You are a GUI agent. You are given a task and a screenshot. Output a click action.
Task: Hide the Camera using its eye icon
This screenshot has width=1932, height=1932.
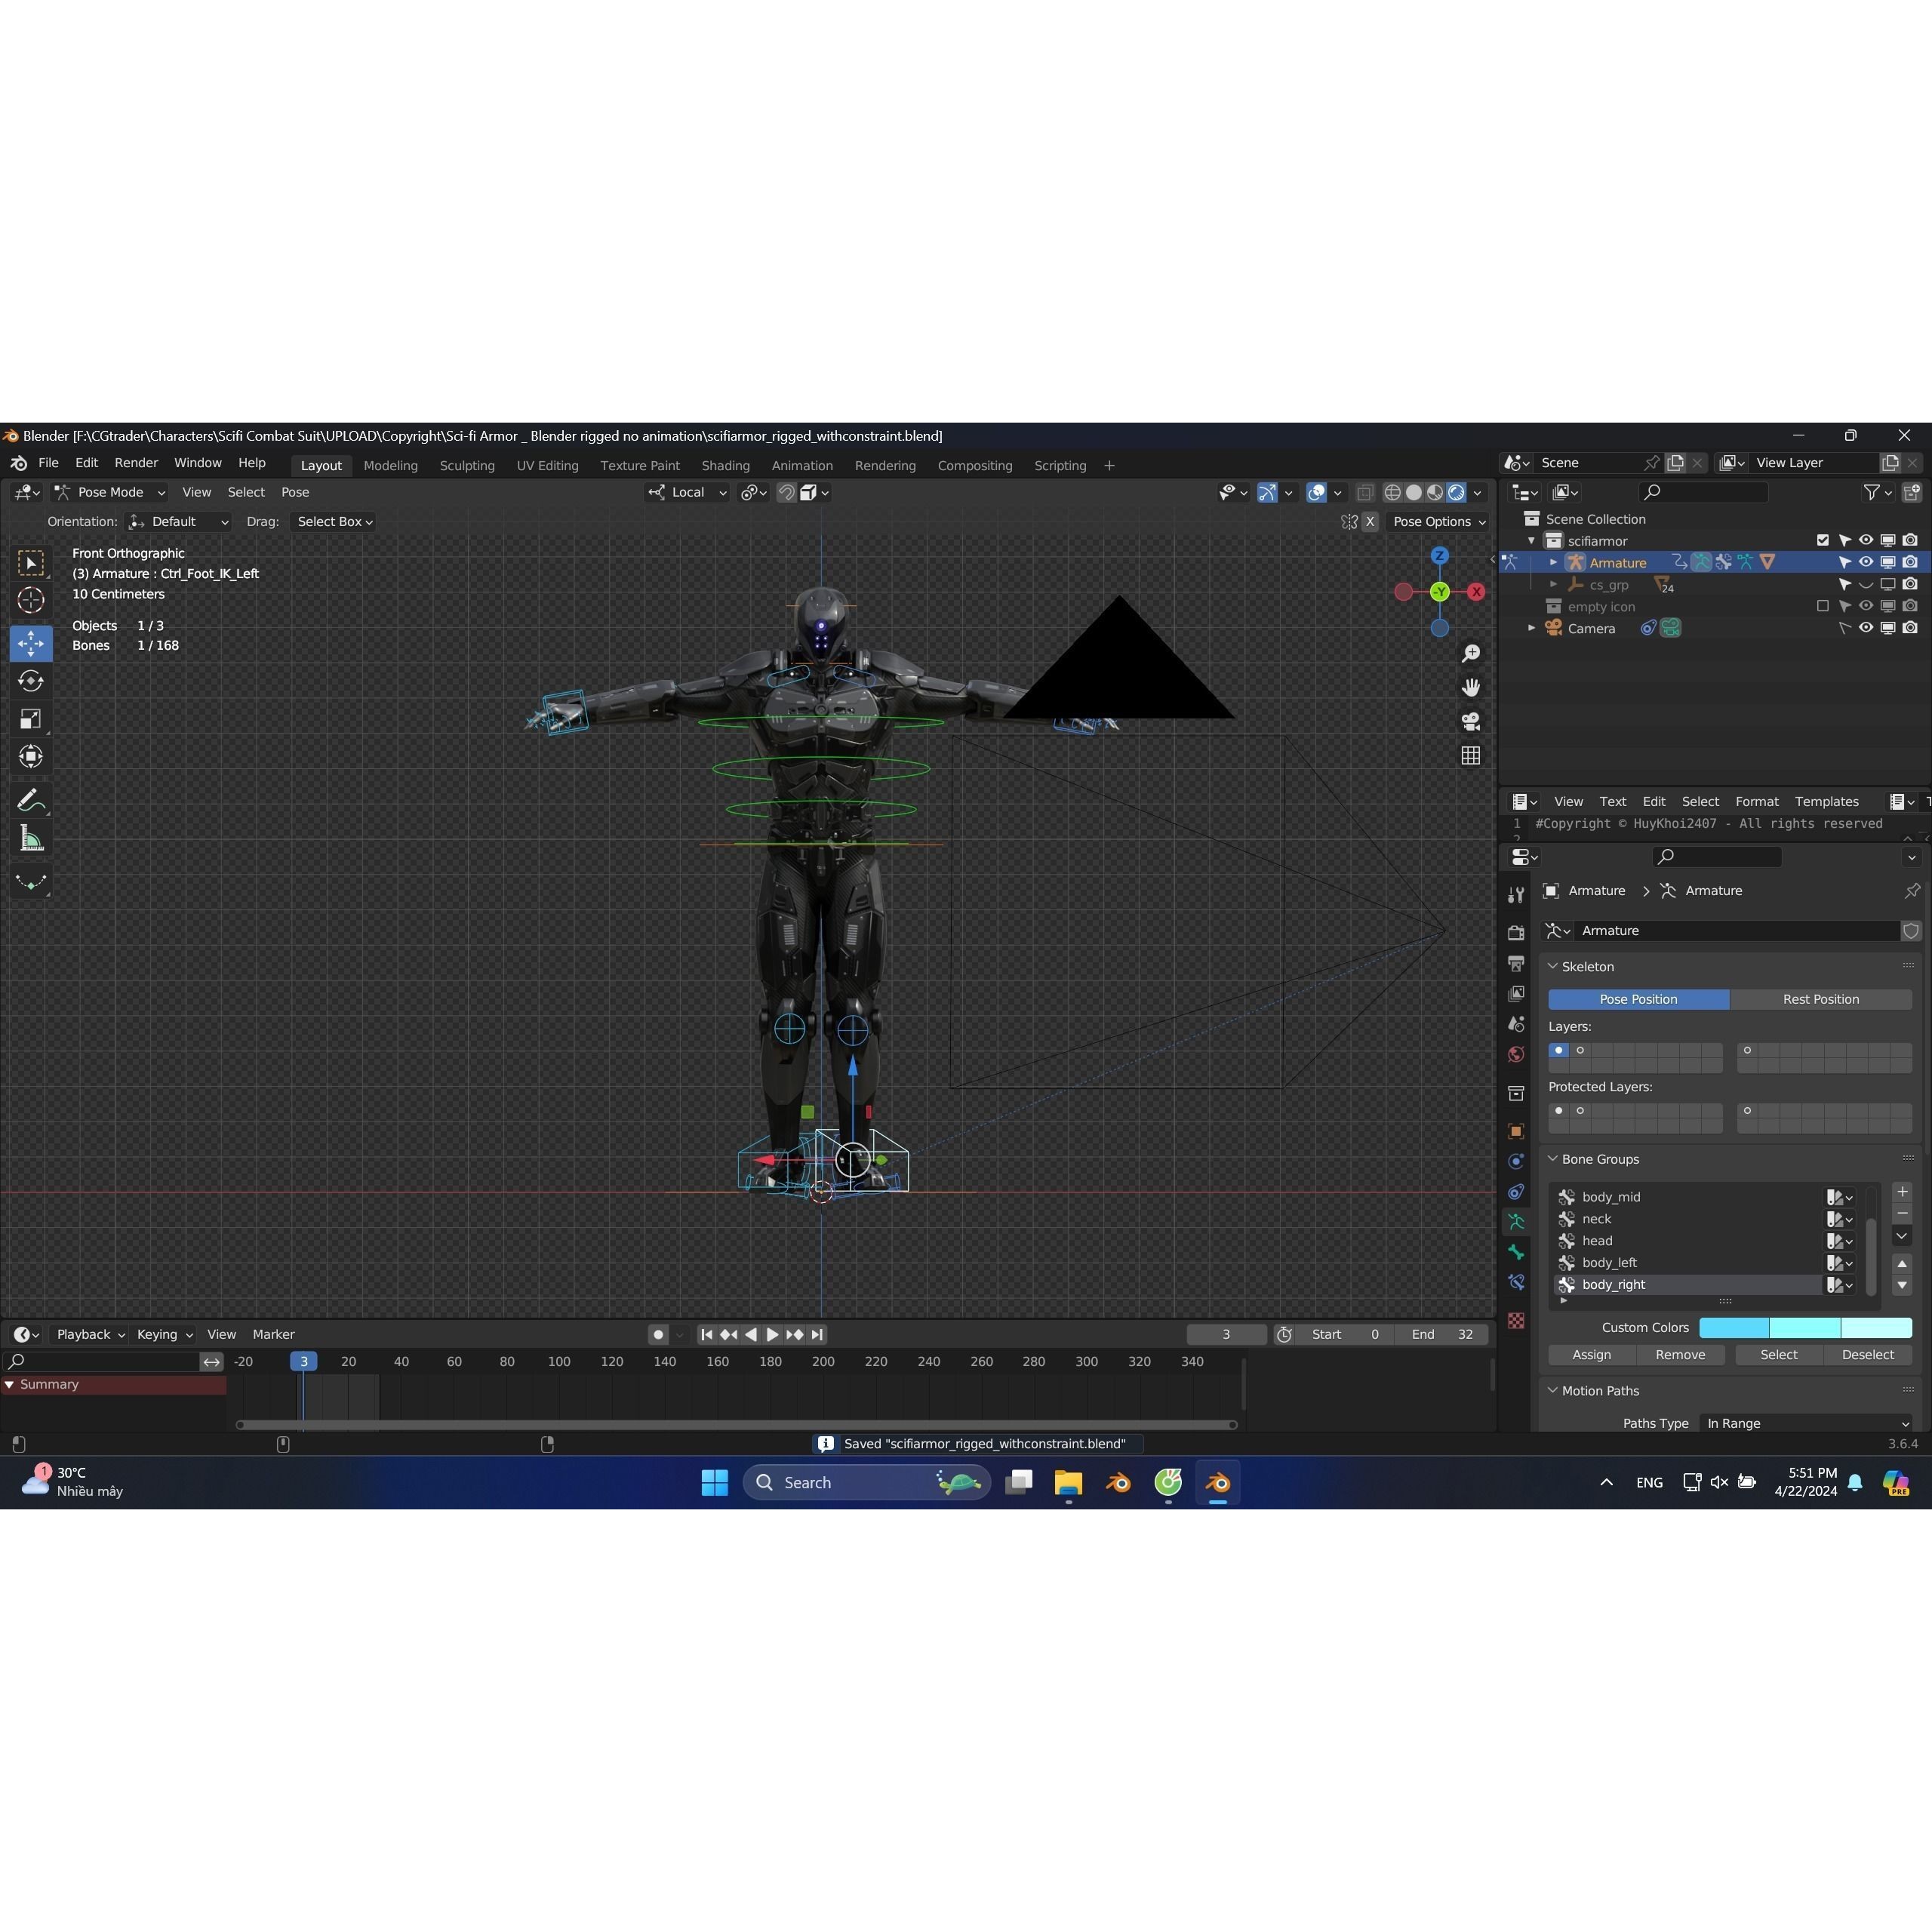click(x=1866, y=628)
